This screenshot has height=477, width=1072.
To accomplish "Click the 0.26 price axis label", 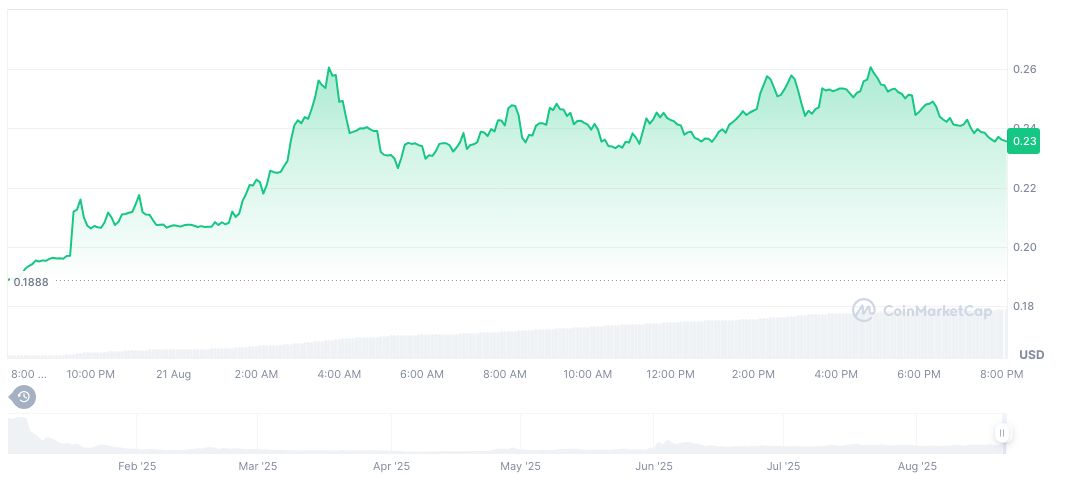I will click(x=1024, y=69).
